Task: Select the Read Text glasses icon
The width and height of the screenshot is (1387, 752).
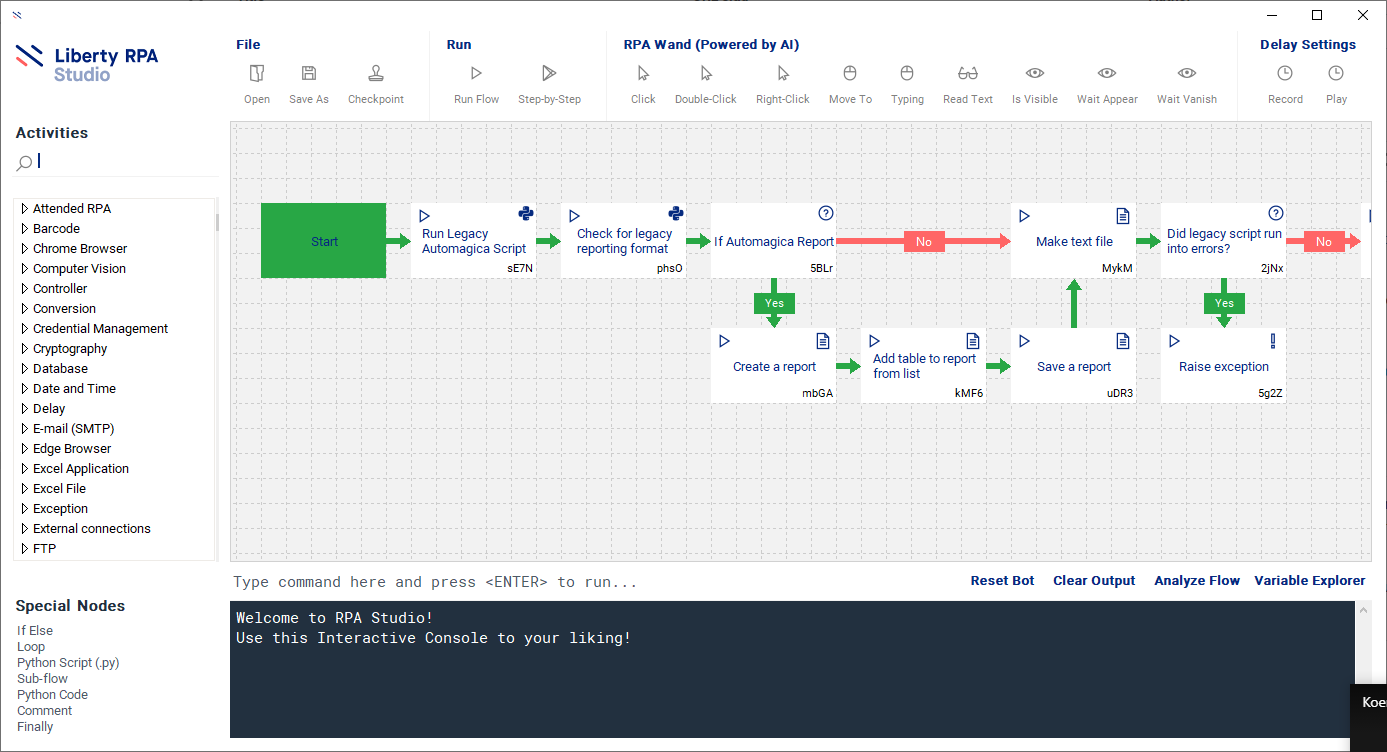Action: coord(968,74)
